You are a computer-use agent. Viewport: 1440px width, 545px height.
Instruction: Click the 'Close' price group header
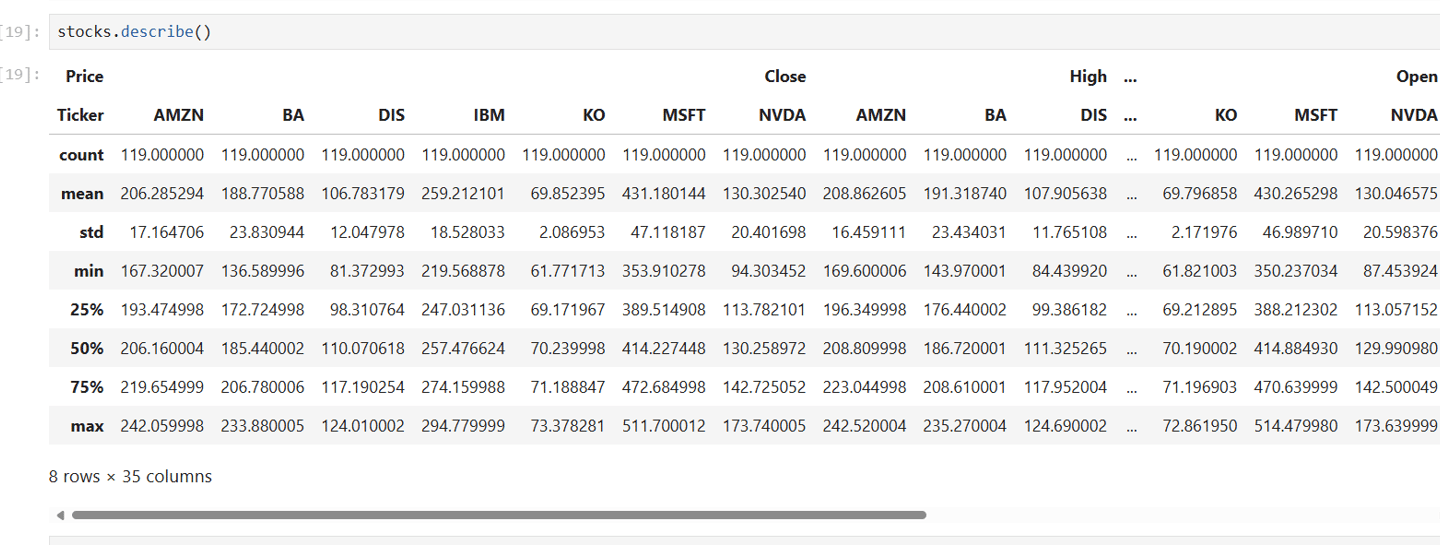(x=785, y=76)
